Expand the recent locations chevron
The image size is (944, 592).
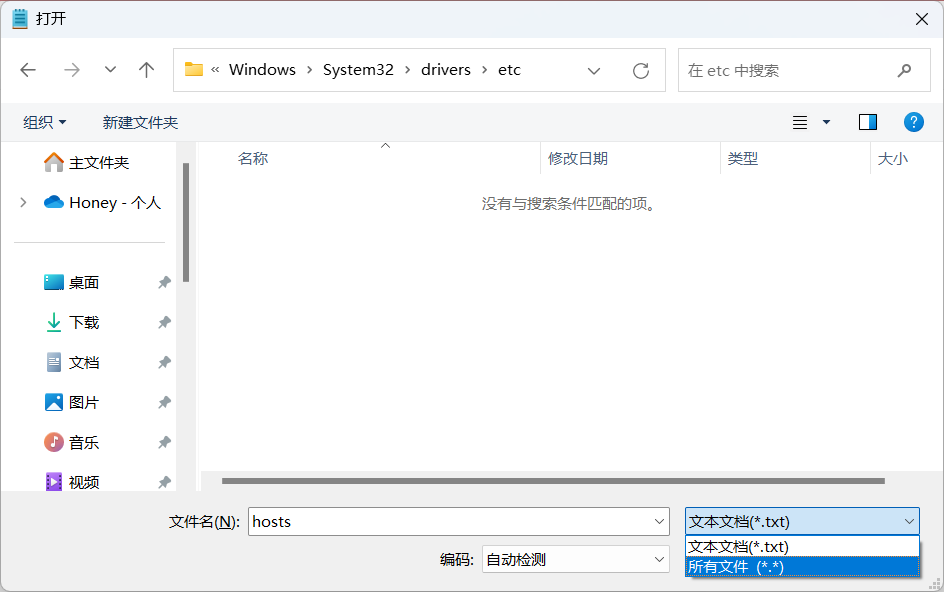click(x=110, y=70)
